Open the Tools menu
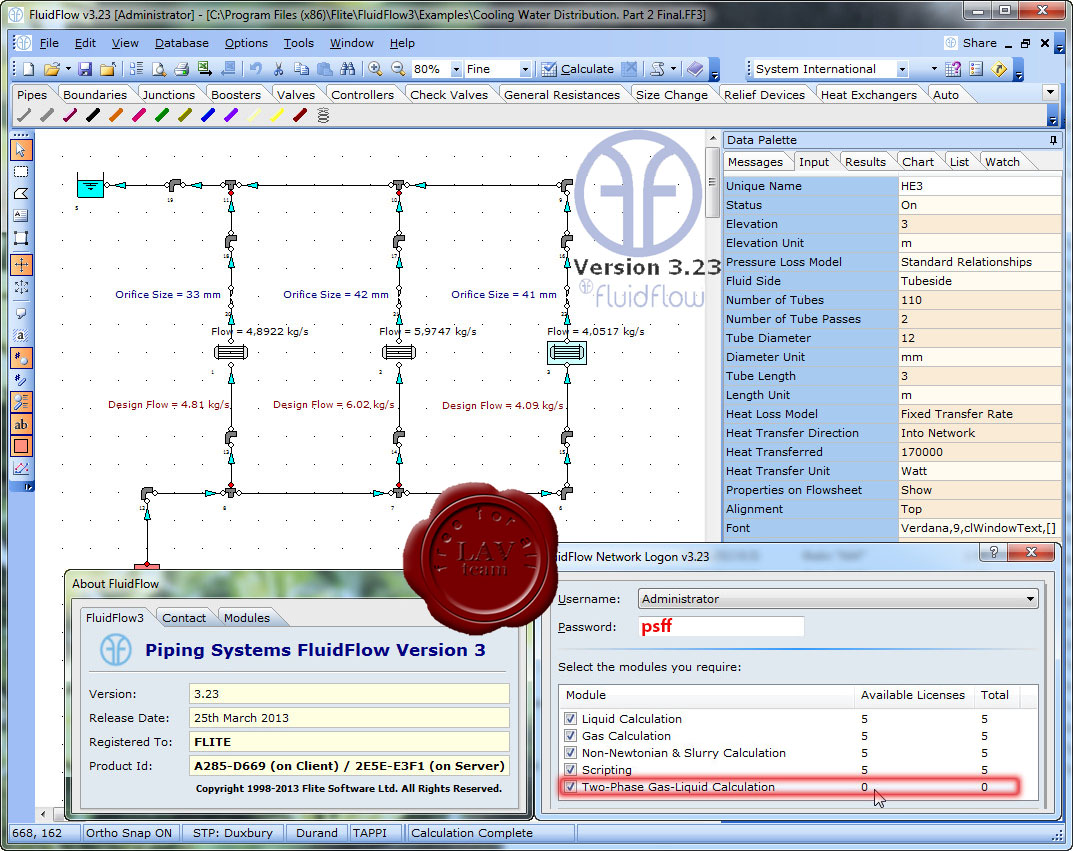Viewport: 1073px width, 851px height. tap(298, 43)
